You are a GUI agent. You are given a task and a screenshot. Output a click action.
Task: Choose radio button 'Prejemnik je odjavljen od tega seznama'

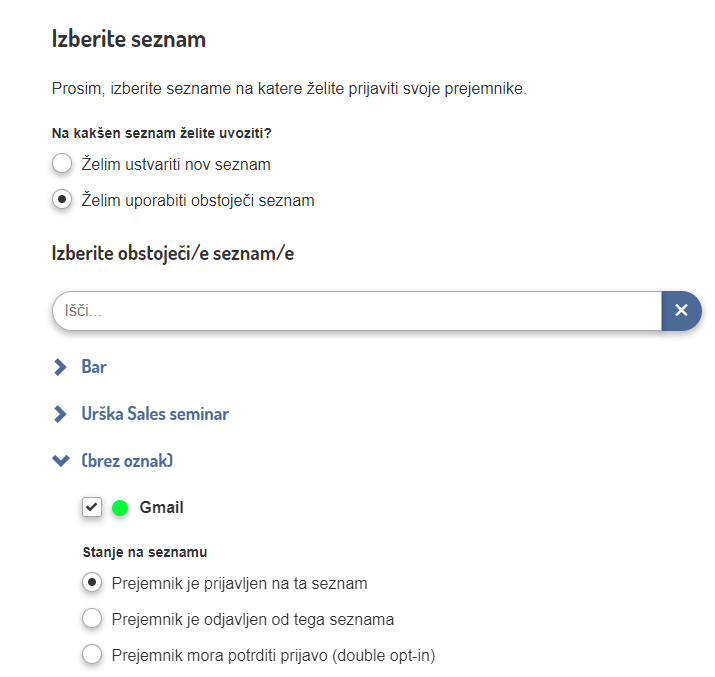[92, 619]
